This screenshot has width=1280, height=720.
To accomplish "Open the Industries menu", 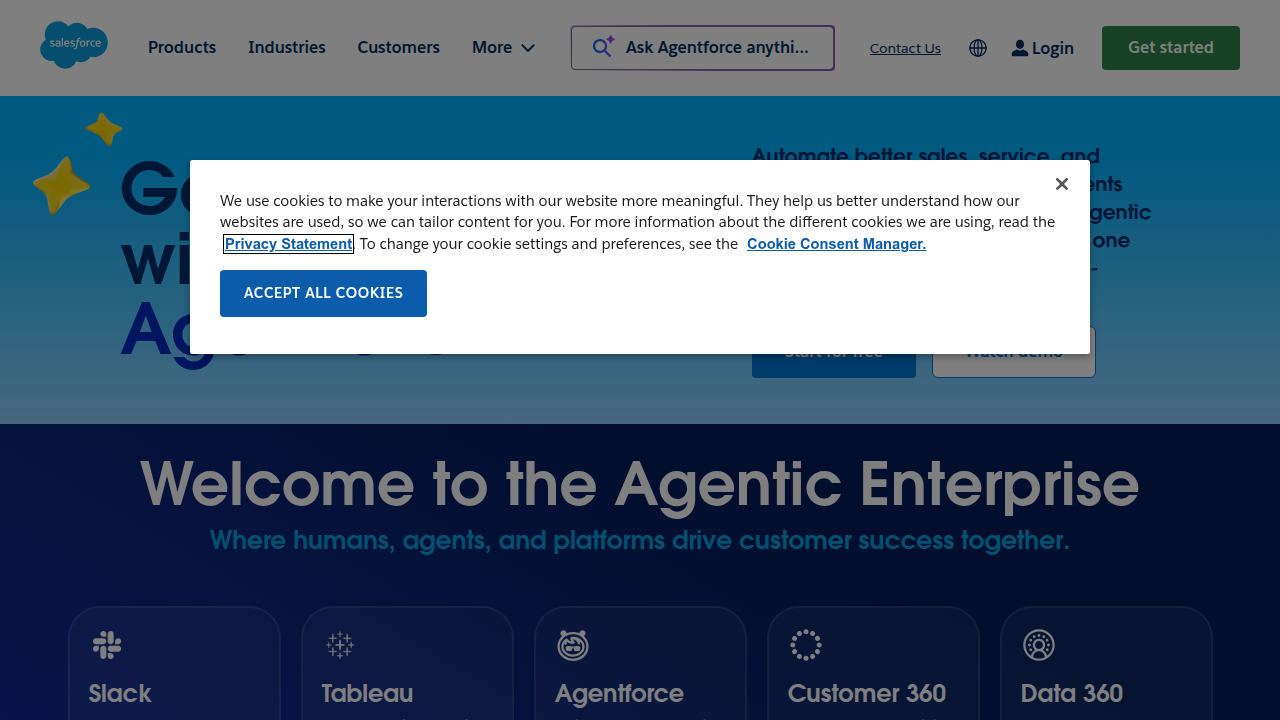I will point(287,47).
